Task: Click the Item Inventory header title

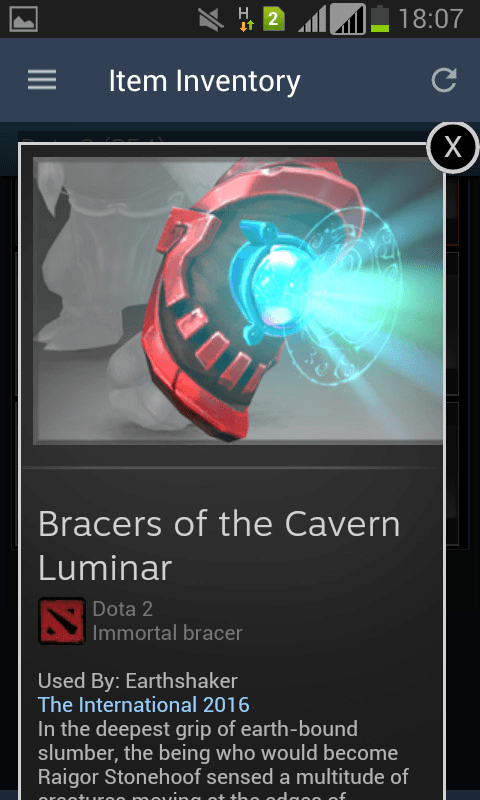Action: pos(205,81)
